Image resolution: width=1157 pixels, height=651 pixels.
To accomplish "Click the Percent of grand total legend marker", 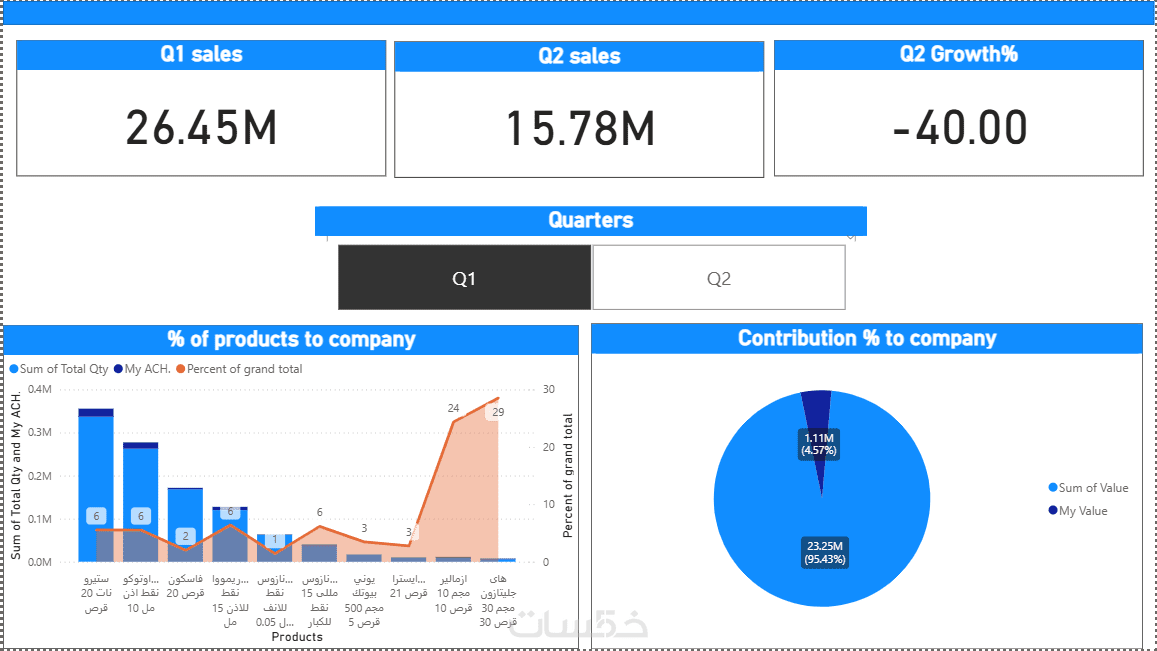I will coord(180,369).
